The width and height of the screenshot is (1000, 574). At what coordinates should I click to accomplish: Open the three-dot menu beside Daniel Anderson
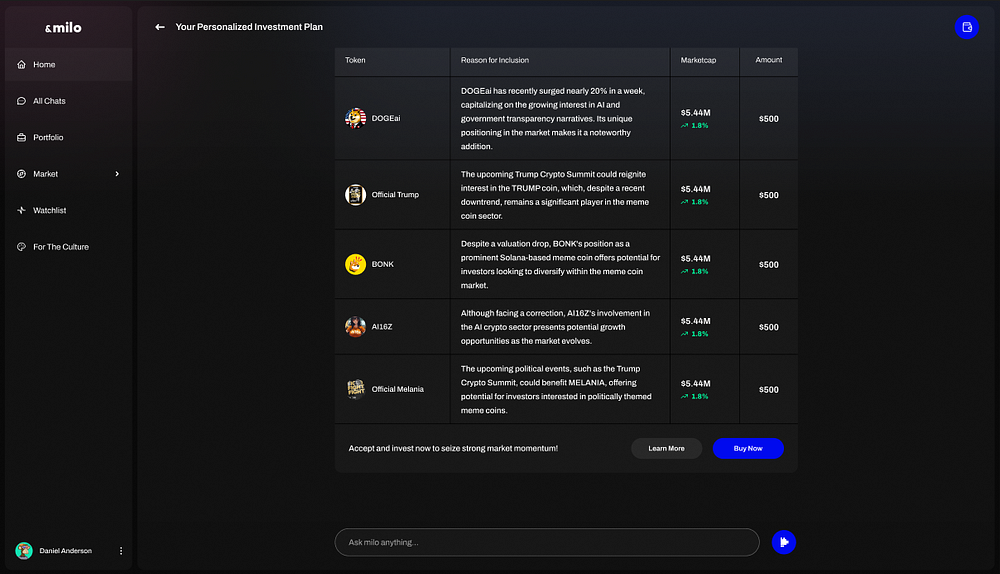(x=121, y=551)
